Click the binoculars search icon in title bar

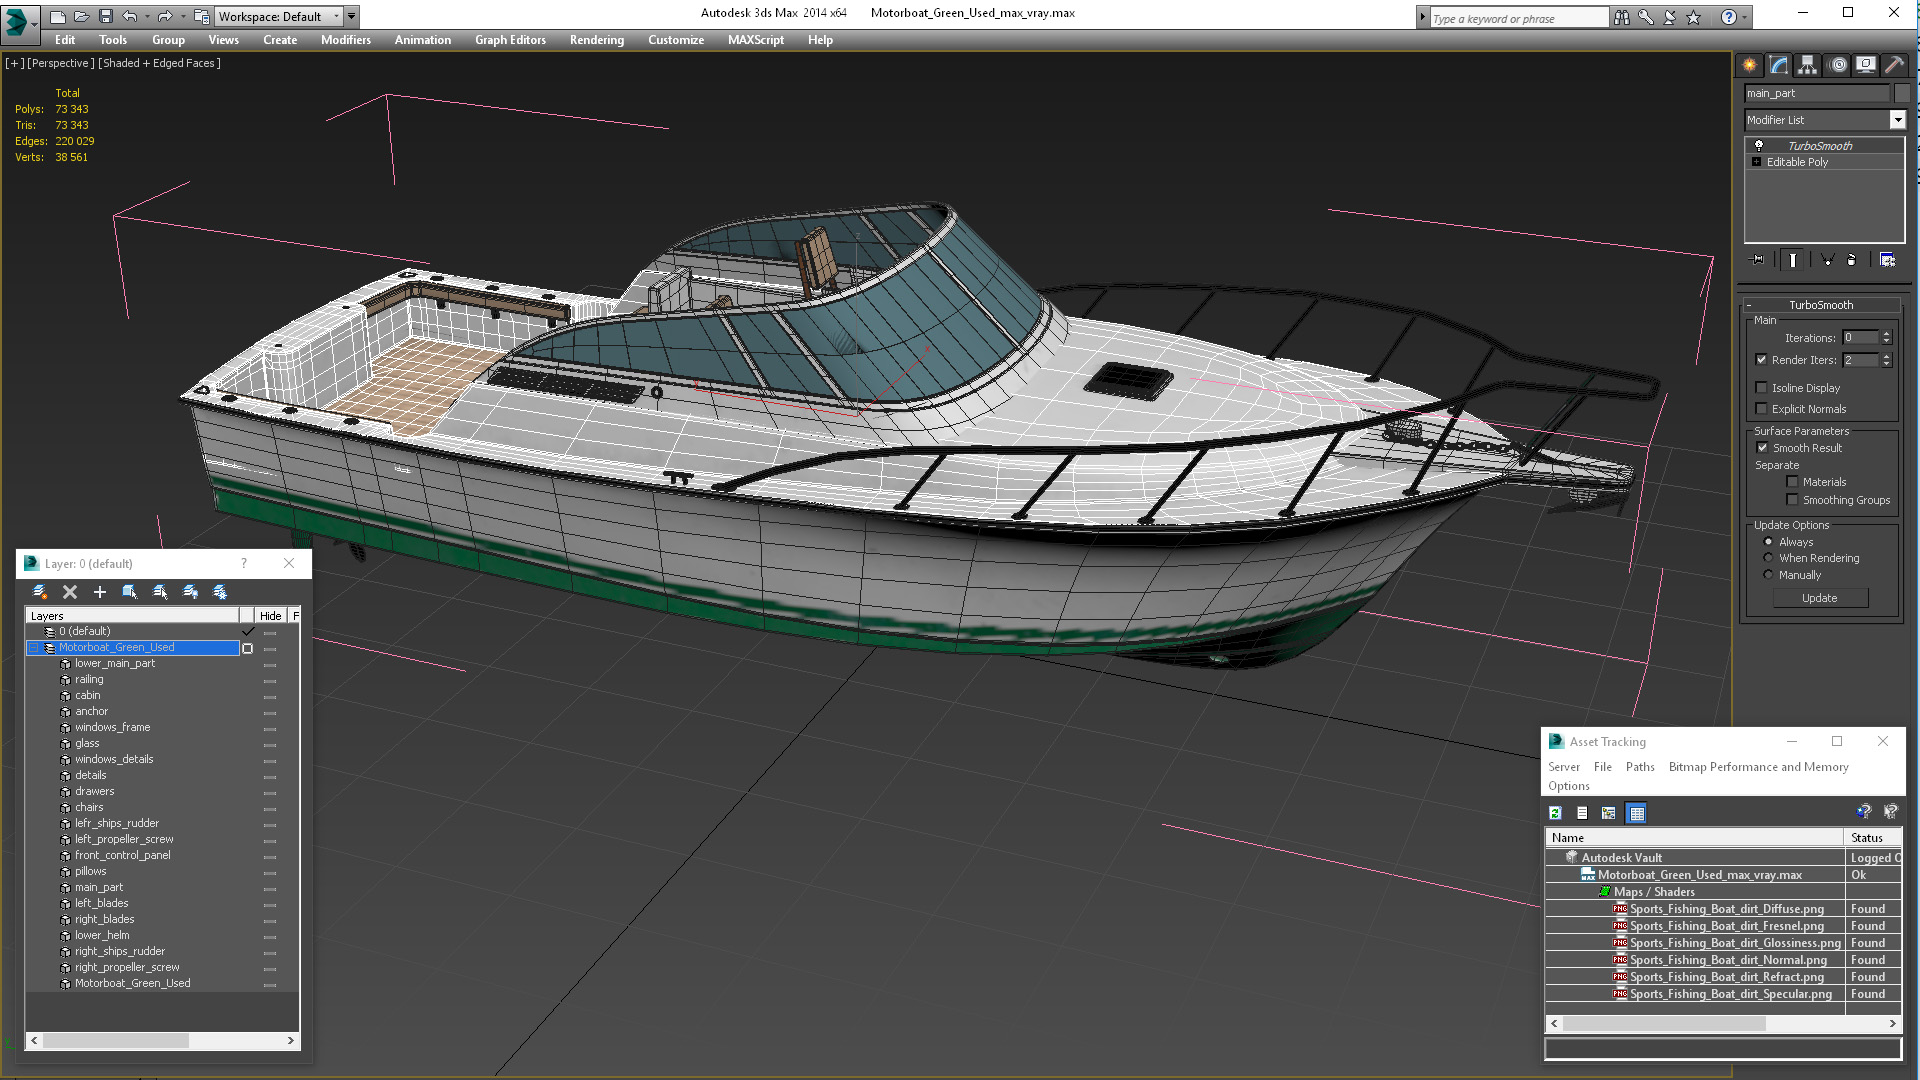point(1622,17)
